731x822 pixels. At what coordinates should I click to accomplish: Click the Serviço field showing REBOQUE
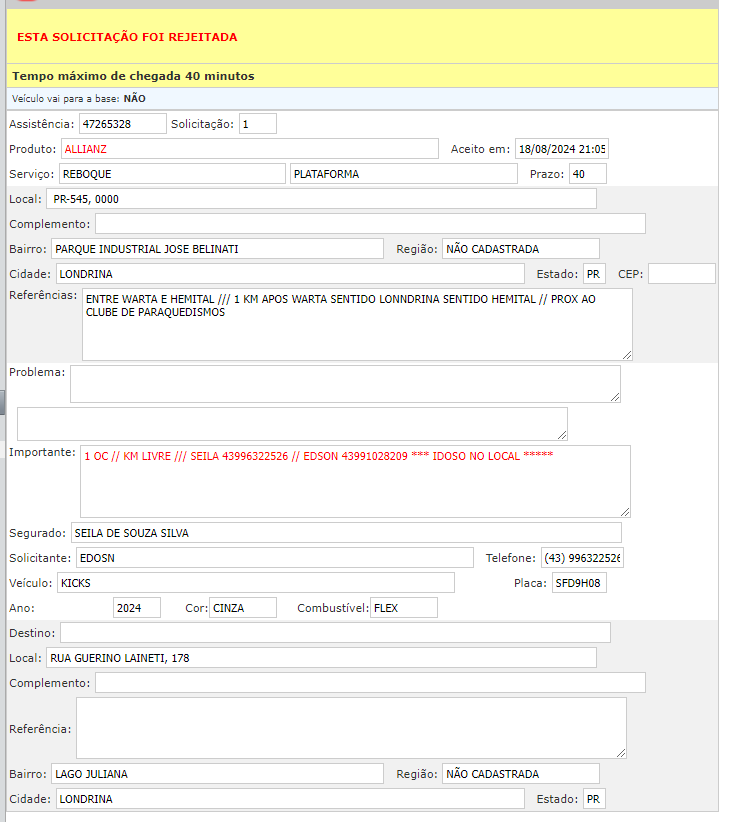(171, 174)
